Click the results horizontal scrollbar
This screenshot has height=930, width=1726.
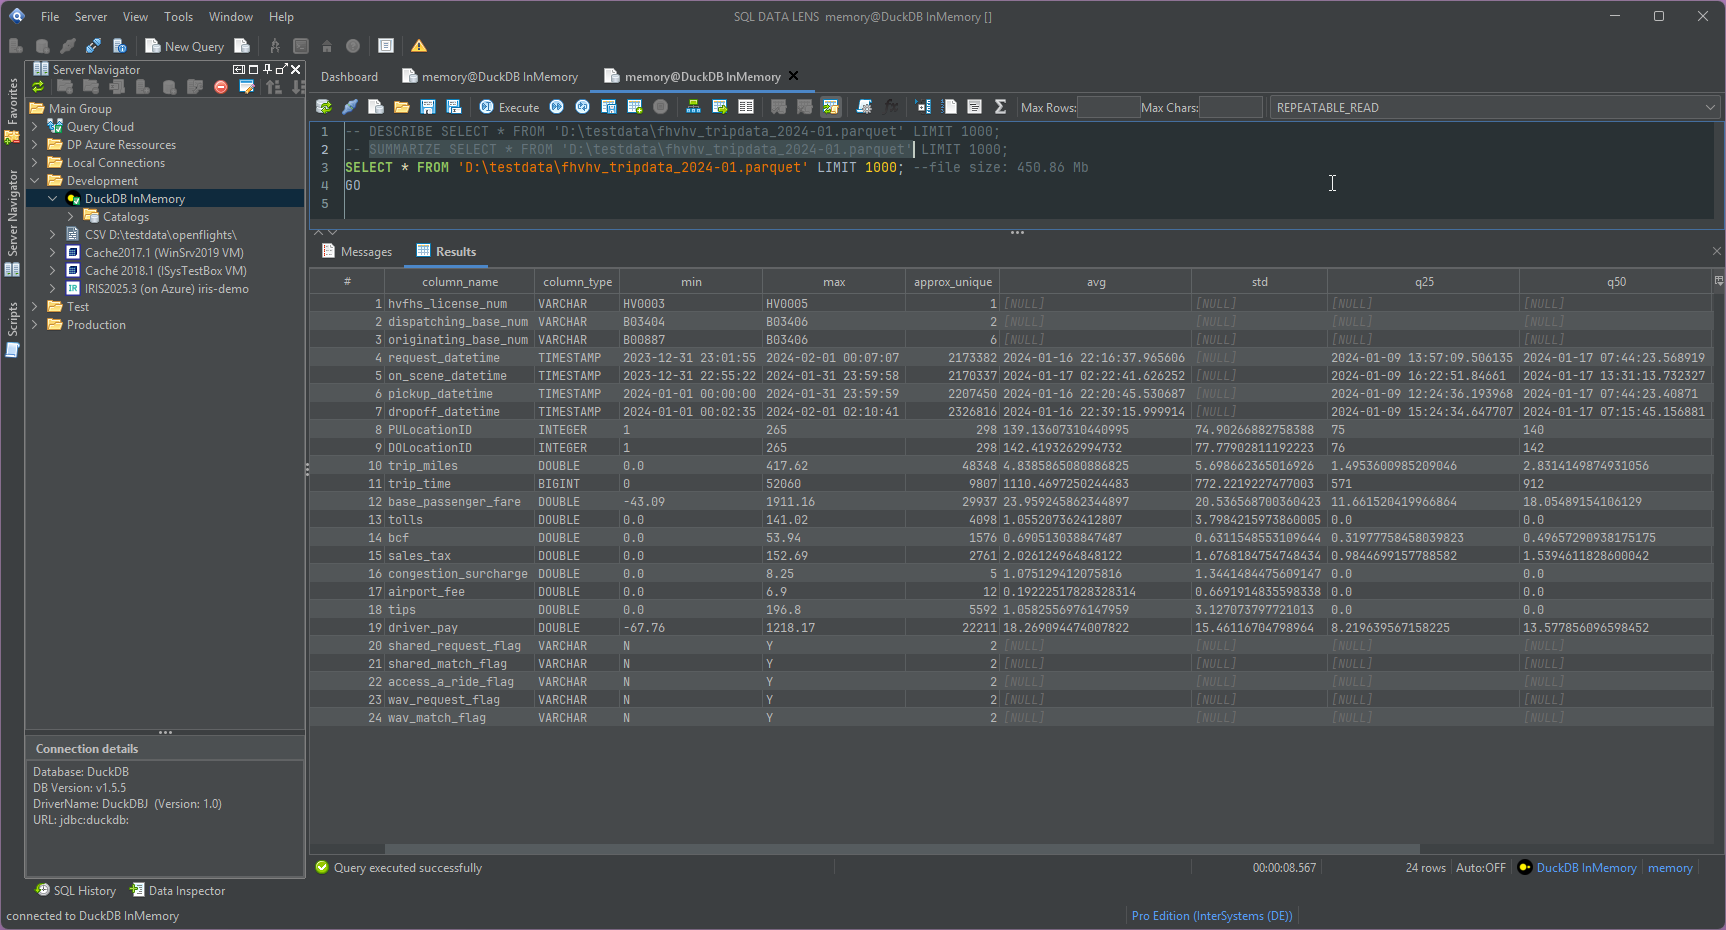pyautogui.click(x=901, y=849)
